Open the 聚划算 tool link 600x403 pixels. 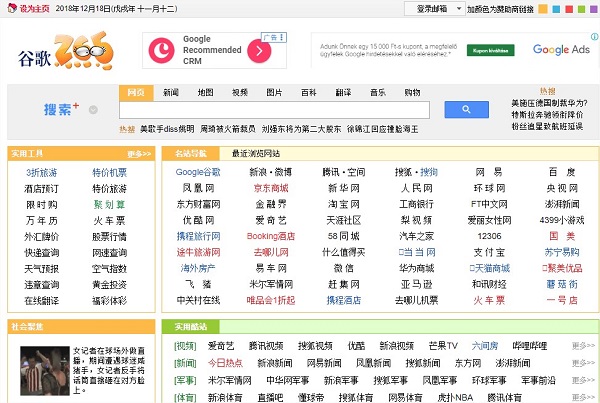pos(109,205)
